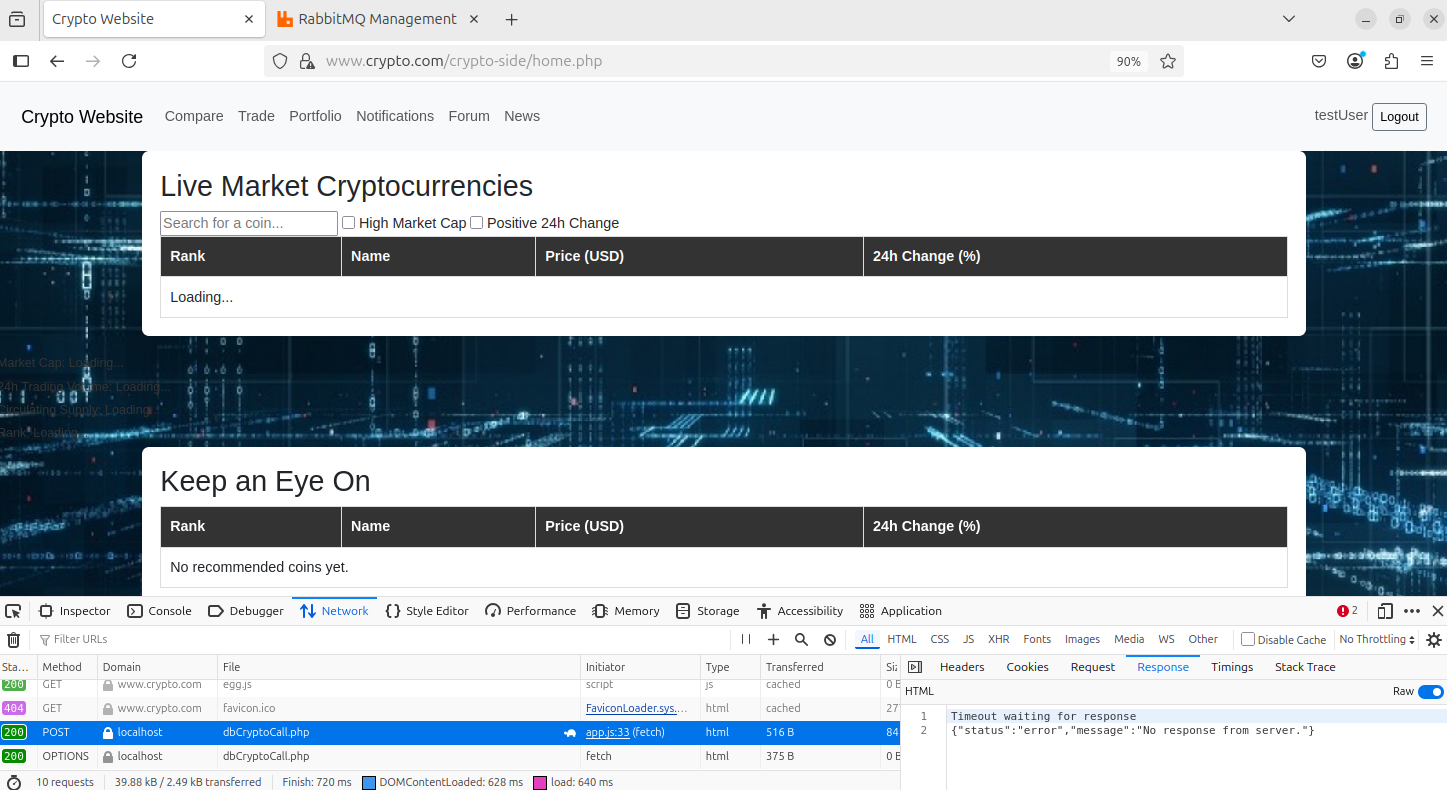
Task: Open the No Throttling dropdown
Action: pyautogui.click(x=1377, y=640)
